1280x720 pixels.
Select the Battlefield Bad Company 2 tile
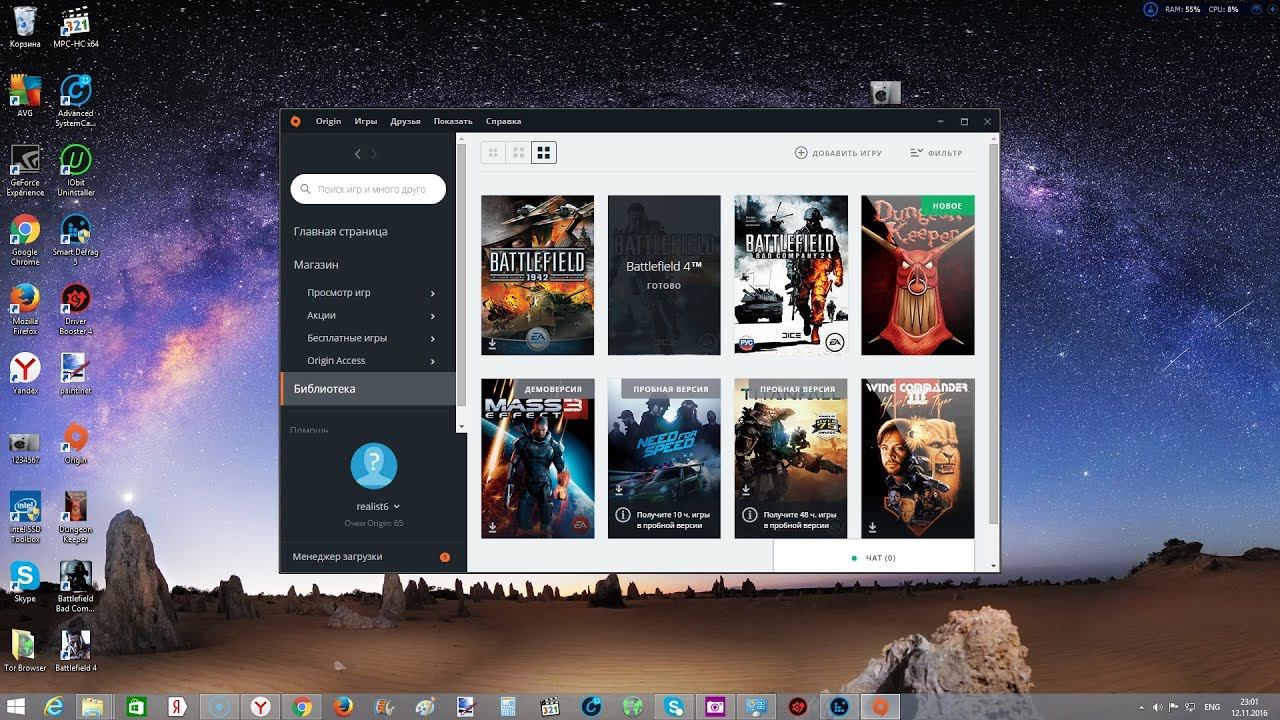coord(791,275)
